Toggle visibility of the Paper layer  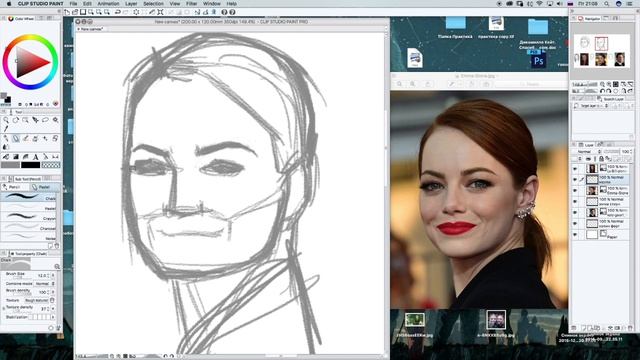click(x=575, y=235)
